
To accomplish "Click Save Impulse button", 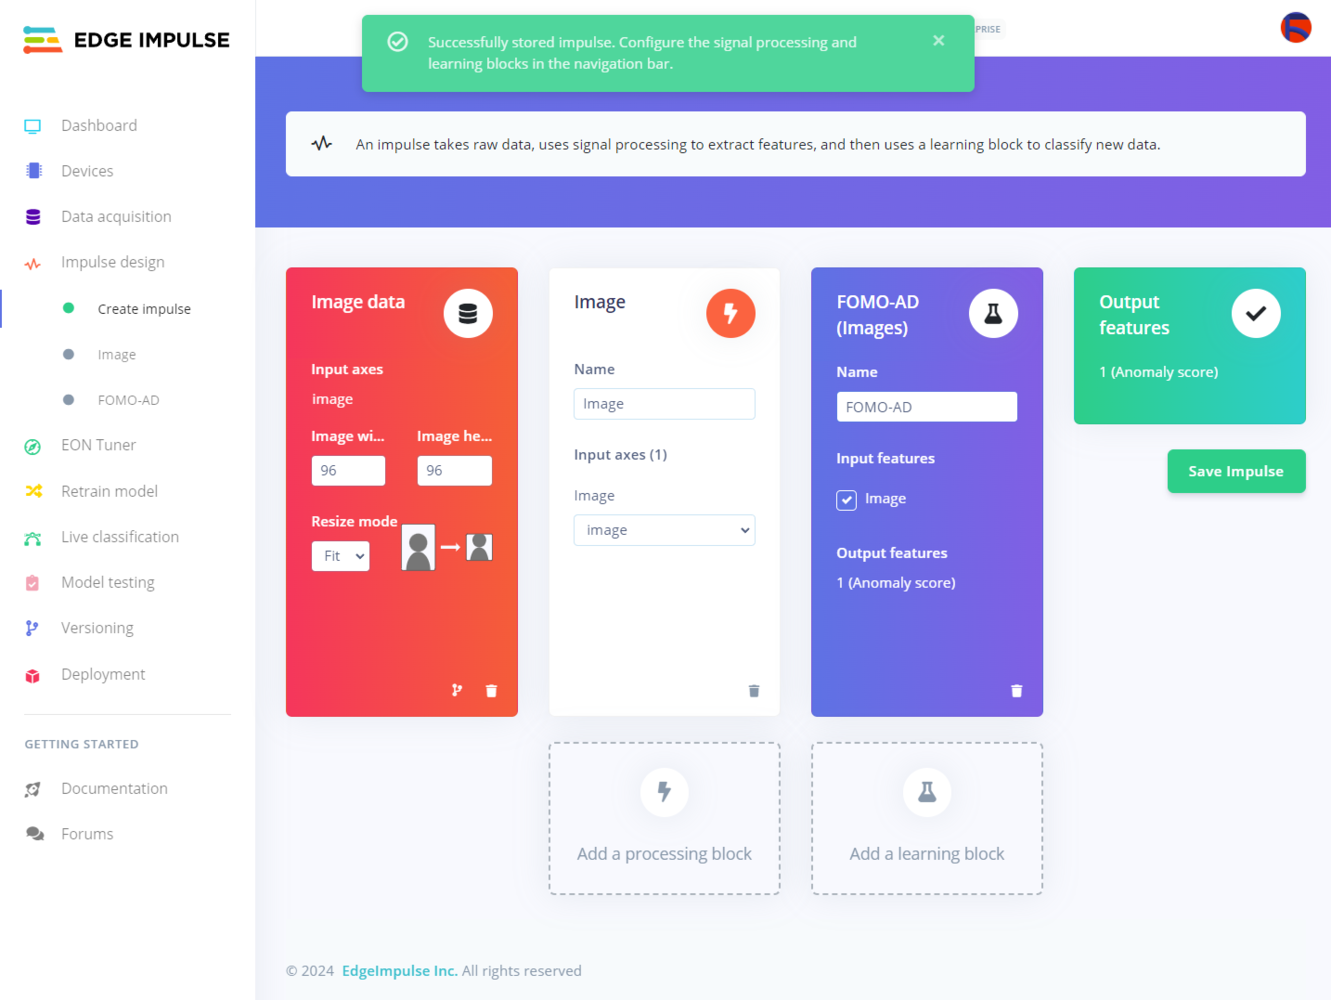I will (x=1236, y=471).
